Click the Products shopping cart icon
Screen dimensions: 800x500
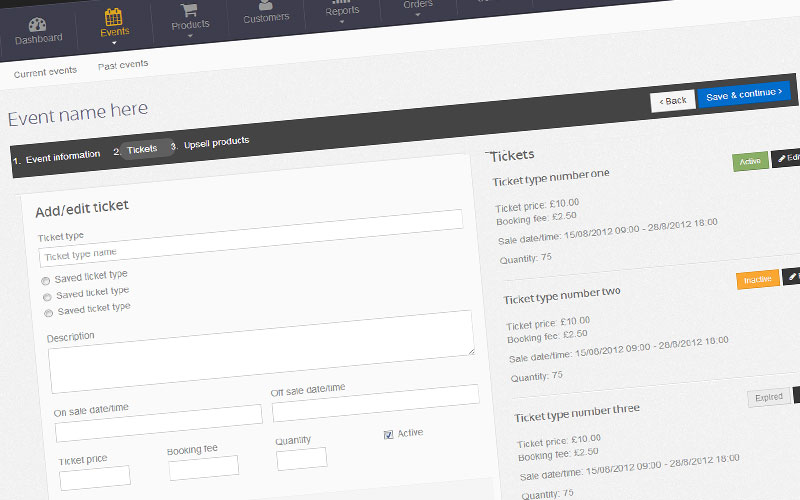tap(189, 10)
